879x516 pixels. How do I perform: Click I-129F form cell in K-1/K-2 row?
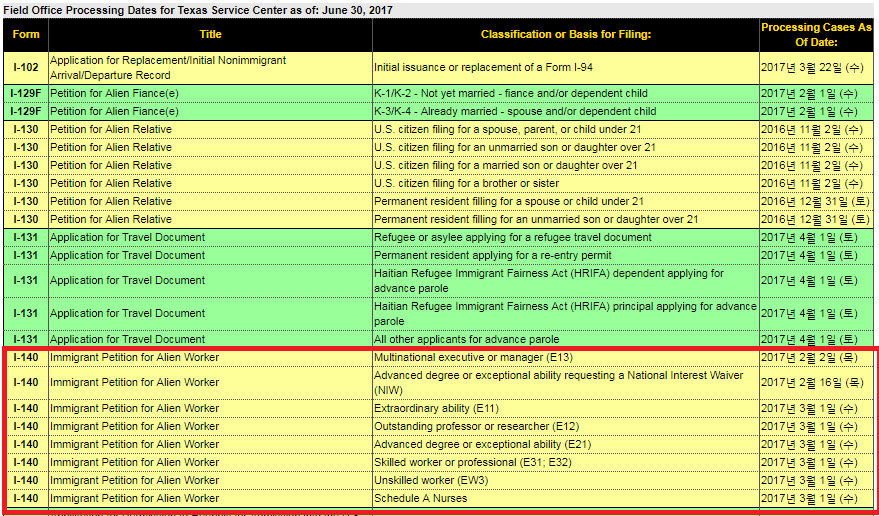26,93
